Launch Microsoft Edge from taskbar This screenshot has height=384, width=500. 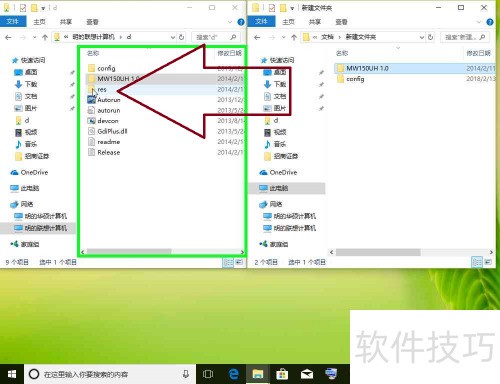[x=234, y=374]
